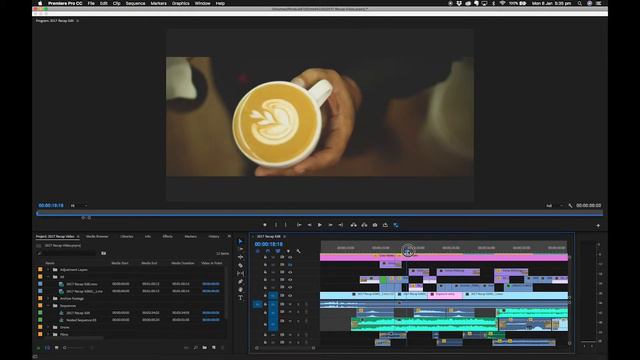Click the Extract button

[364, 225]
